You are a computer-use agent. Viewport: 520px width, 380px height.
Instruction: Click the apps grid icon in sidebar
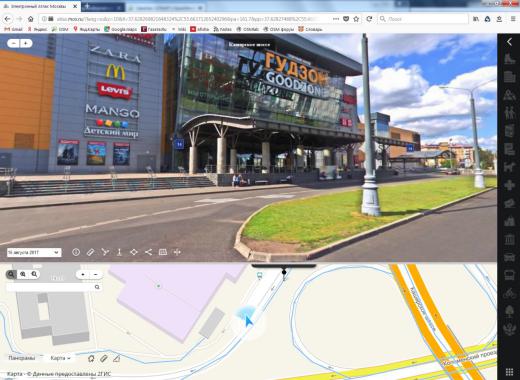click(509, 371)
